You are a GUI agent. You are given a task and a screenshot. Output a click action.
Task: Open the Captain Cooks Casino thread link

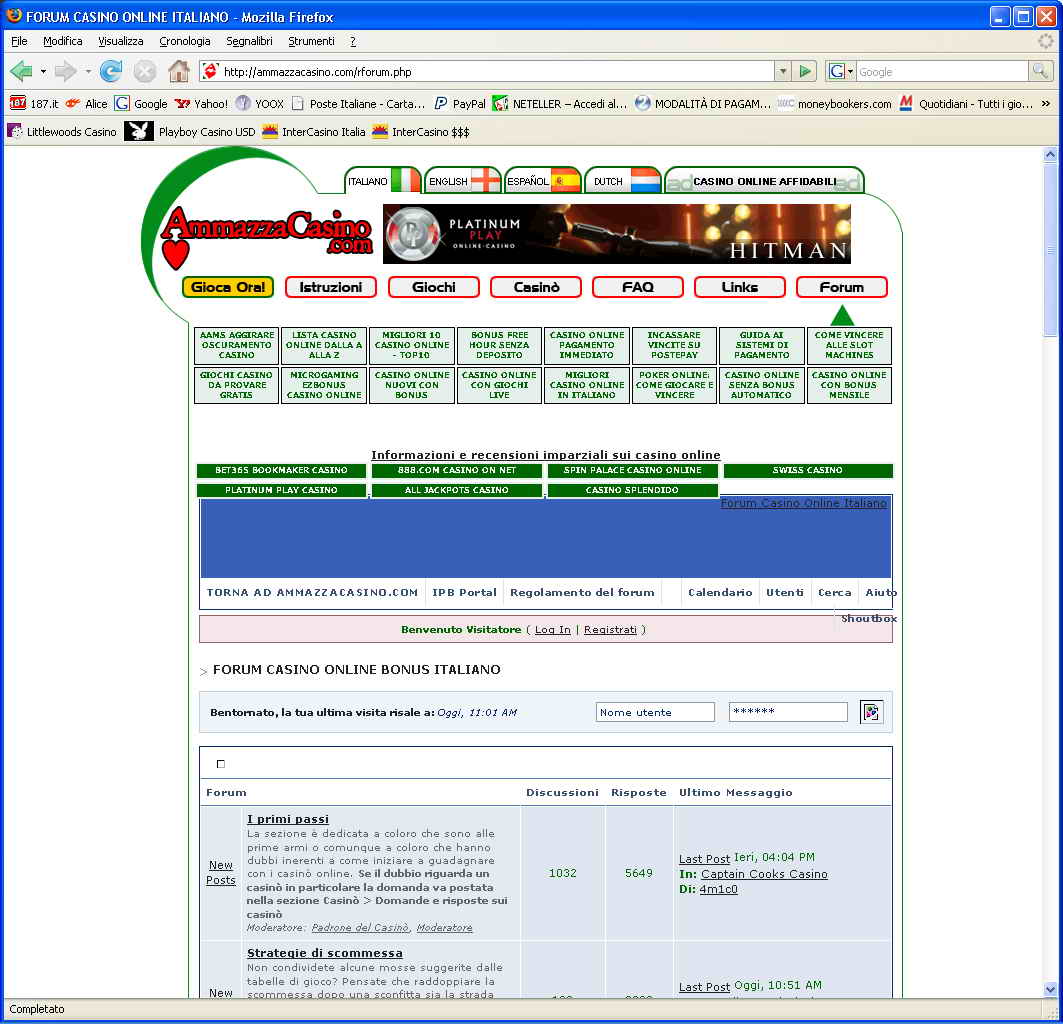[764, 874]
